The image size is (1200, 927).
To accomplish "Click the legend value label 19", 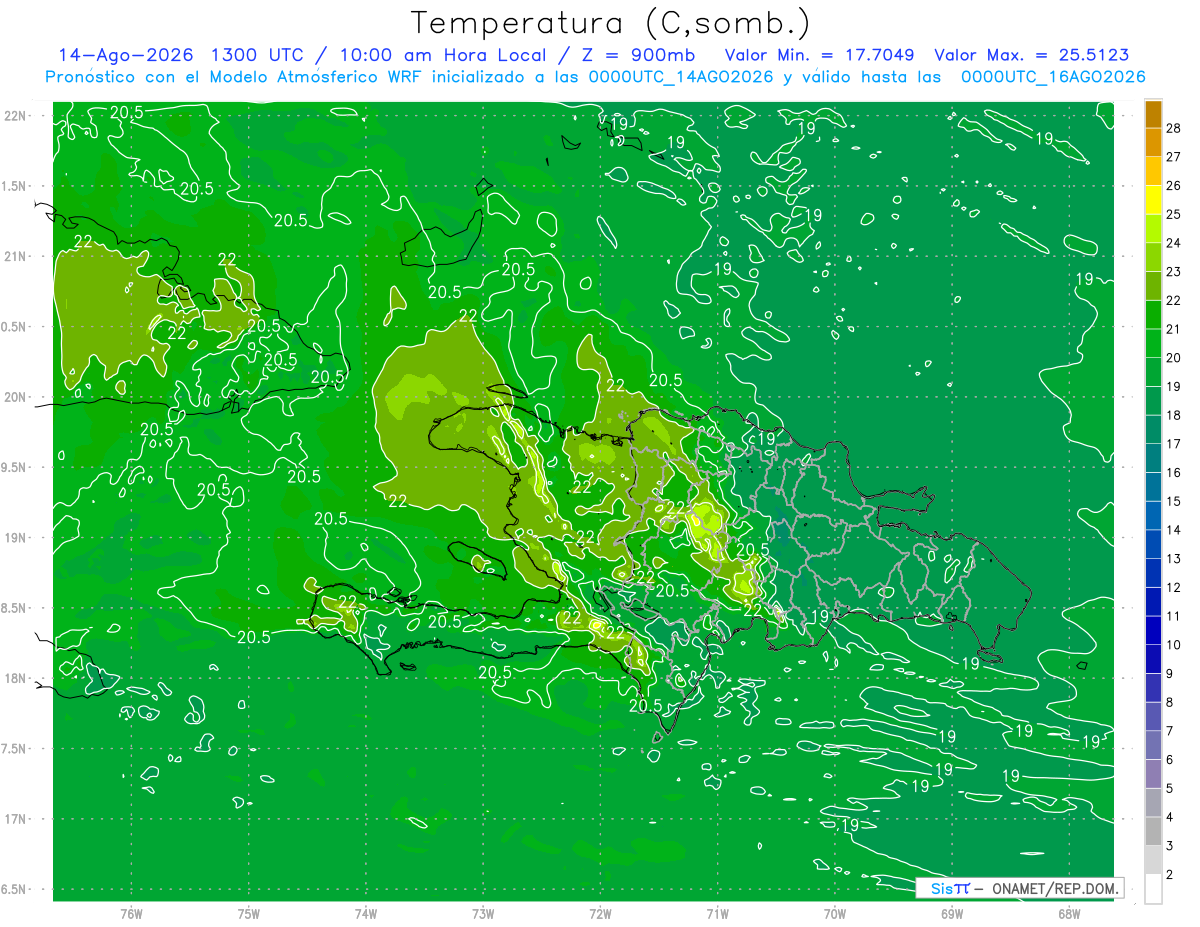I will pos(1174,386).
